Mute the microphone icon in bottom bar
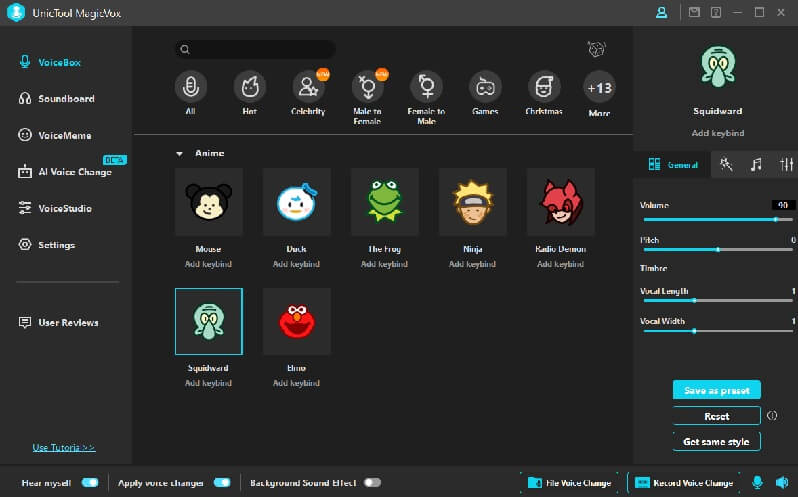798x497 pixels. pos(757,483)
